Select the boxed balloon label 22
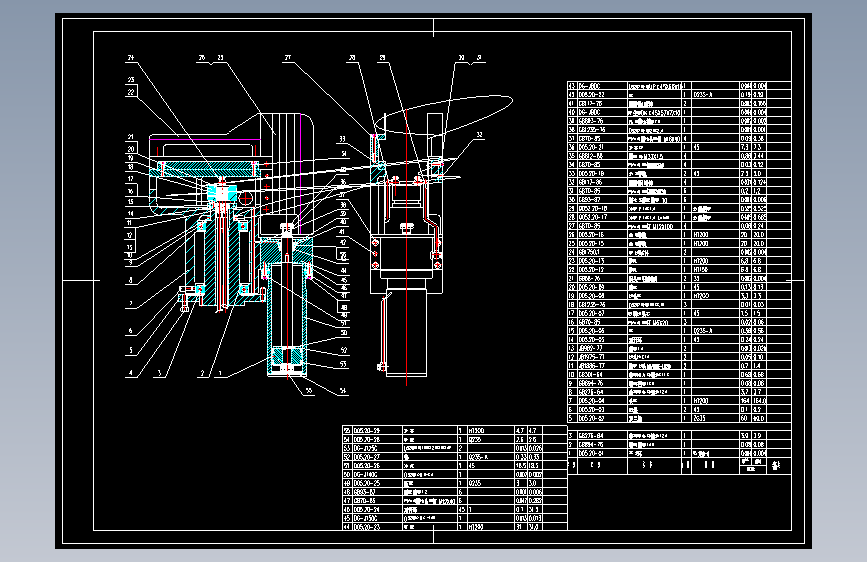867x562 pixels. click(x=131, y=92)
